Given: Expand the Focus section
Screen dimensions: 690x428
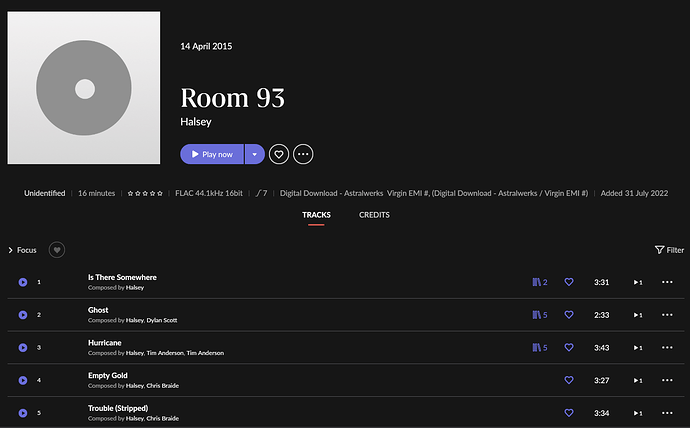Looking at the screenshot, I should point(22,250).
